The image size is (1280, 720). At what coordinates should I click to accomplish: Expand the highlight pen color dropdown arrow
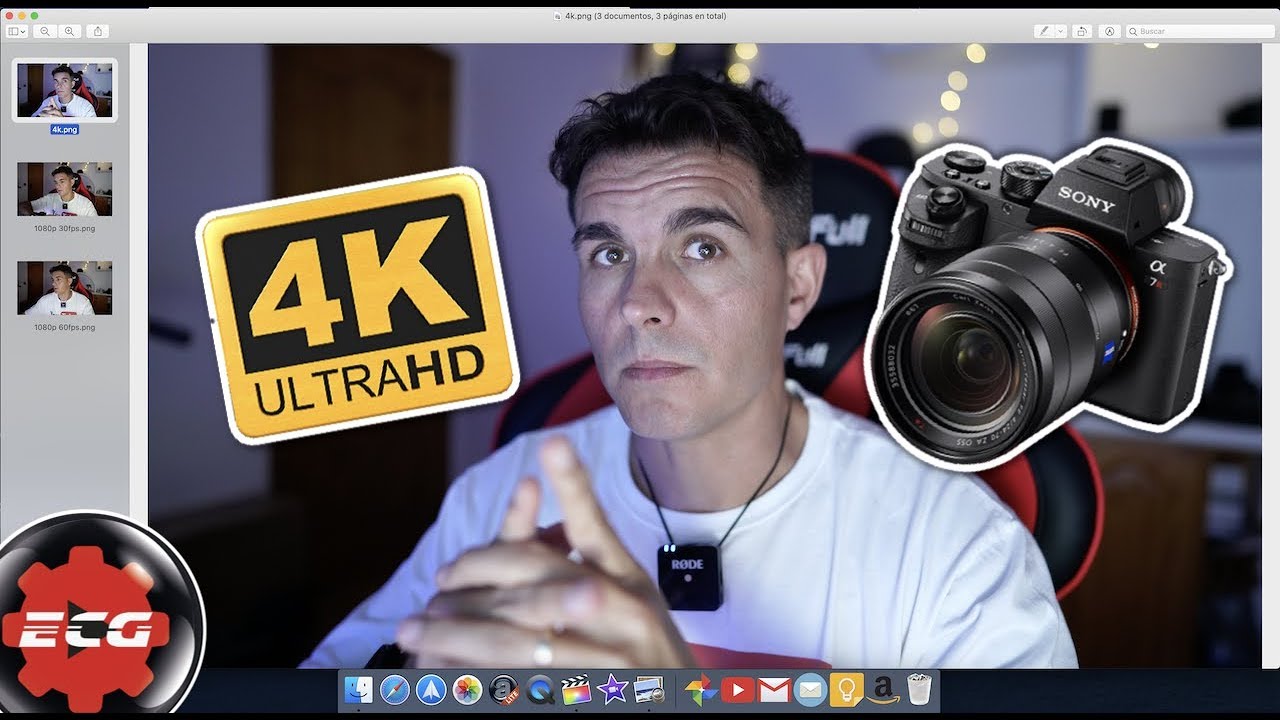(x=1061, y=32)
